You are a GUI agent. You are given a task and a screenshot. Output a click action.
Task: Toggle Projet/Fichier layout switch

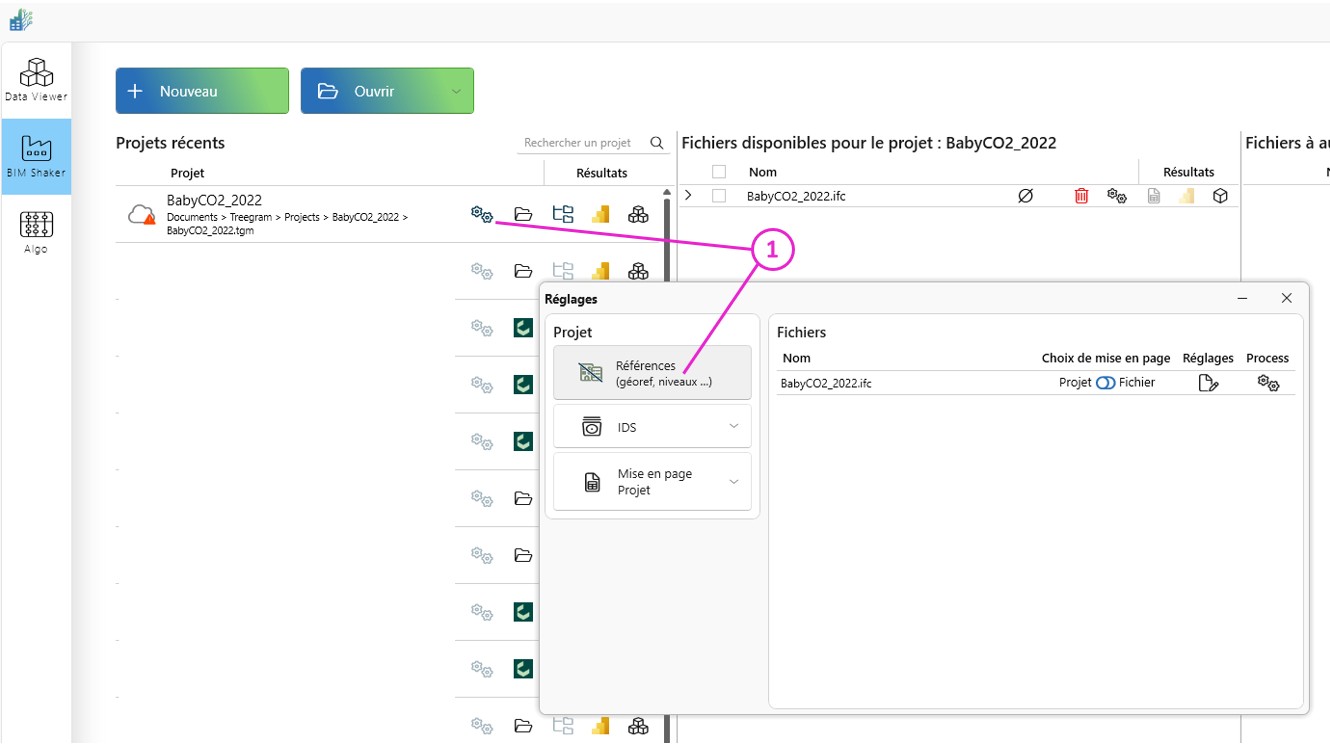click(x=1105, y=383)
